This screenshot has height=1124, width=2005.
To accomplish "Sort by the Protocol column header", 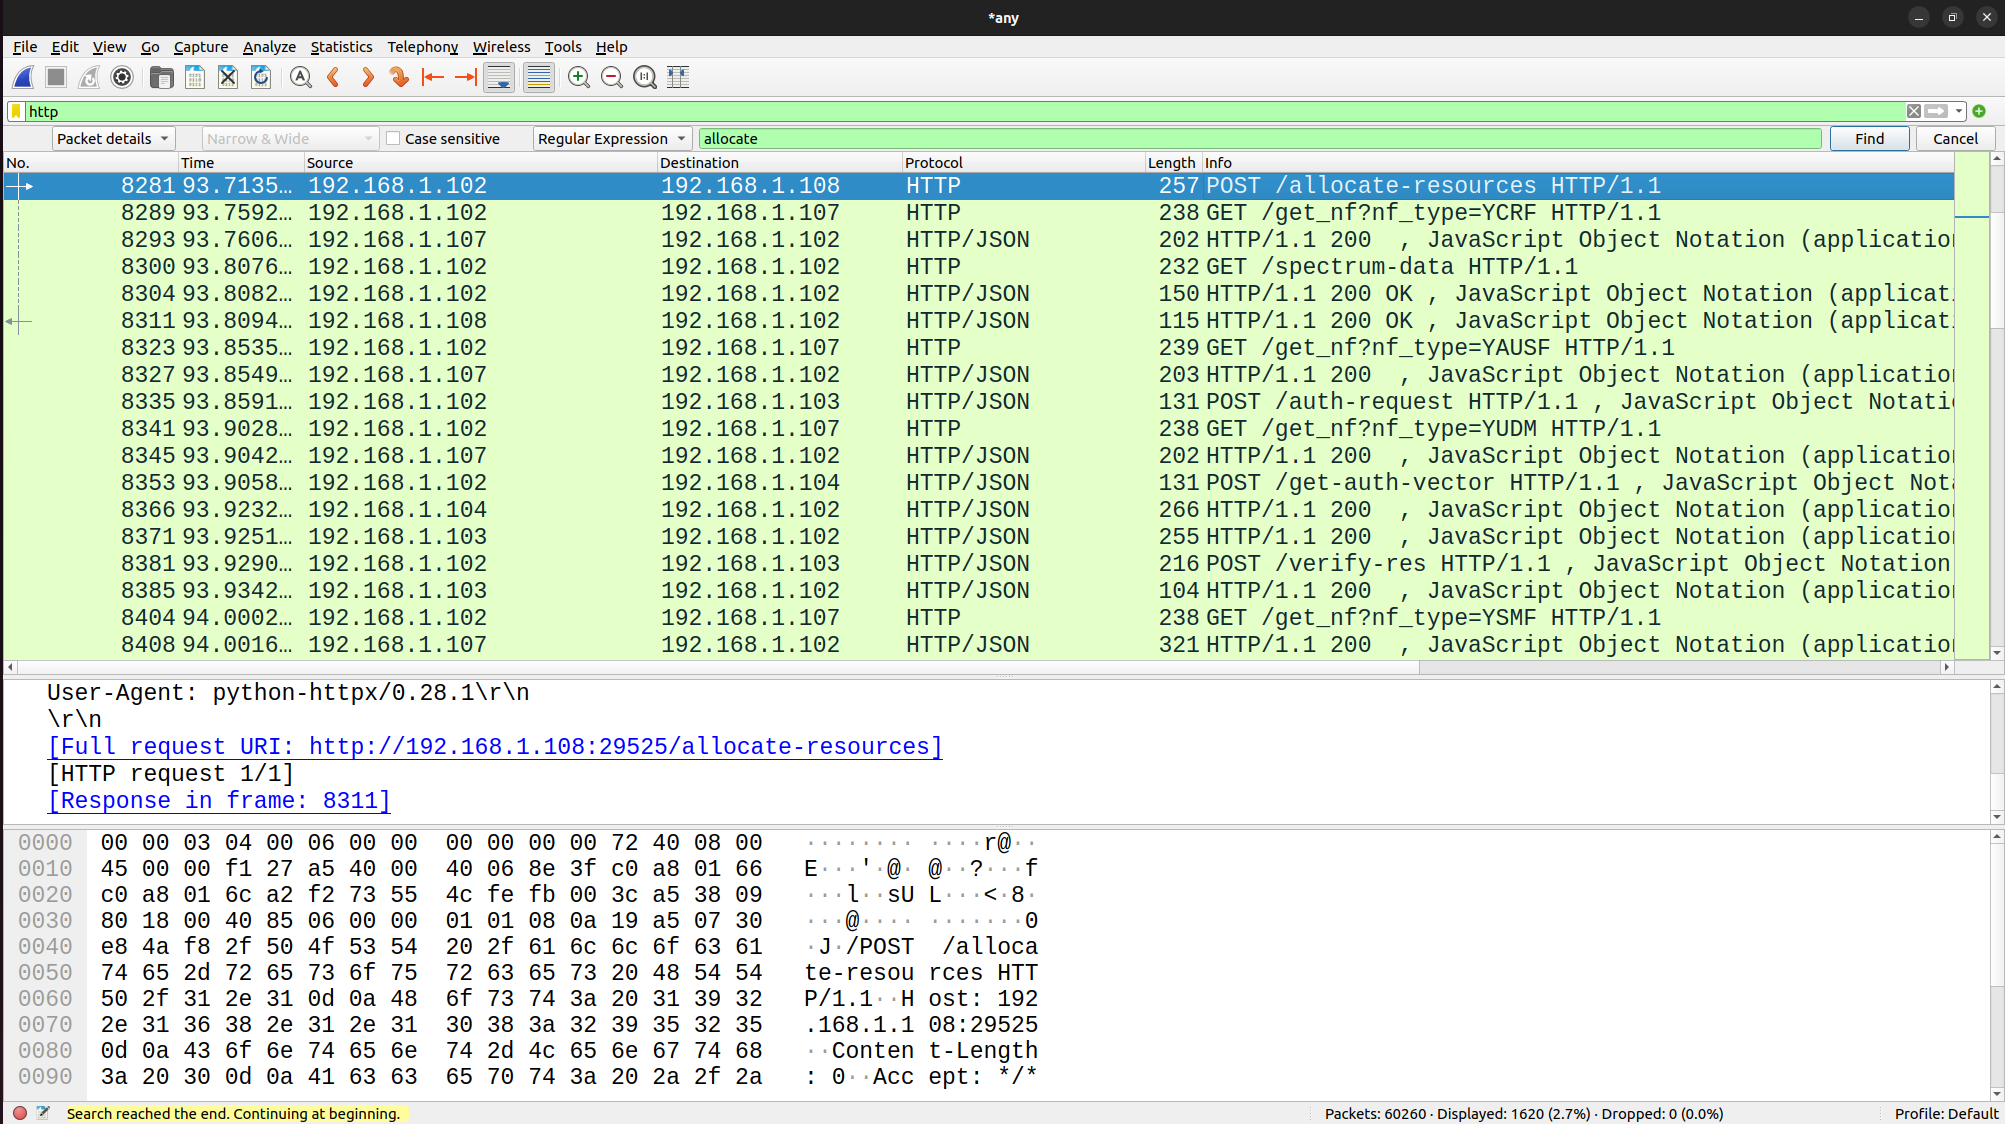I will click(x=1022, y=162).
